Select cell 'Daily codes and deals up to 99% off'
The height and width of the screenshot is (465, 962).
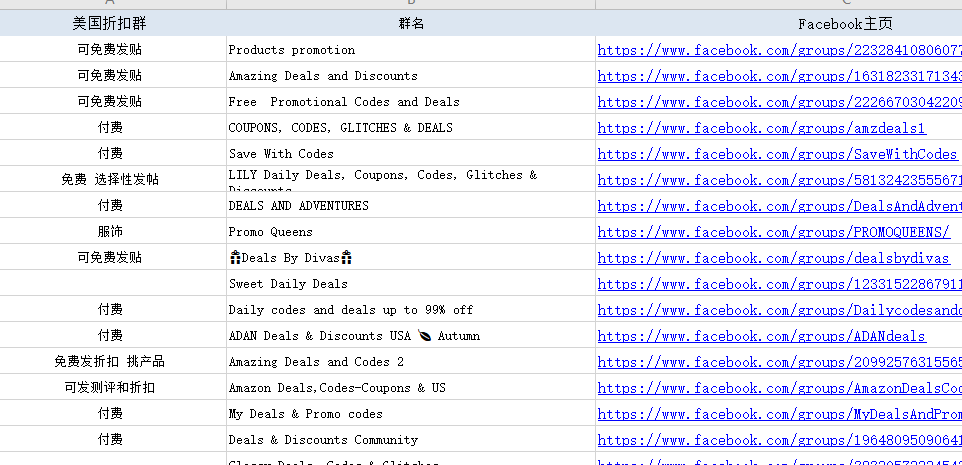[411, 309]
